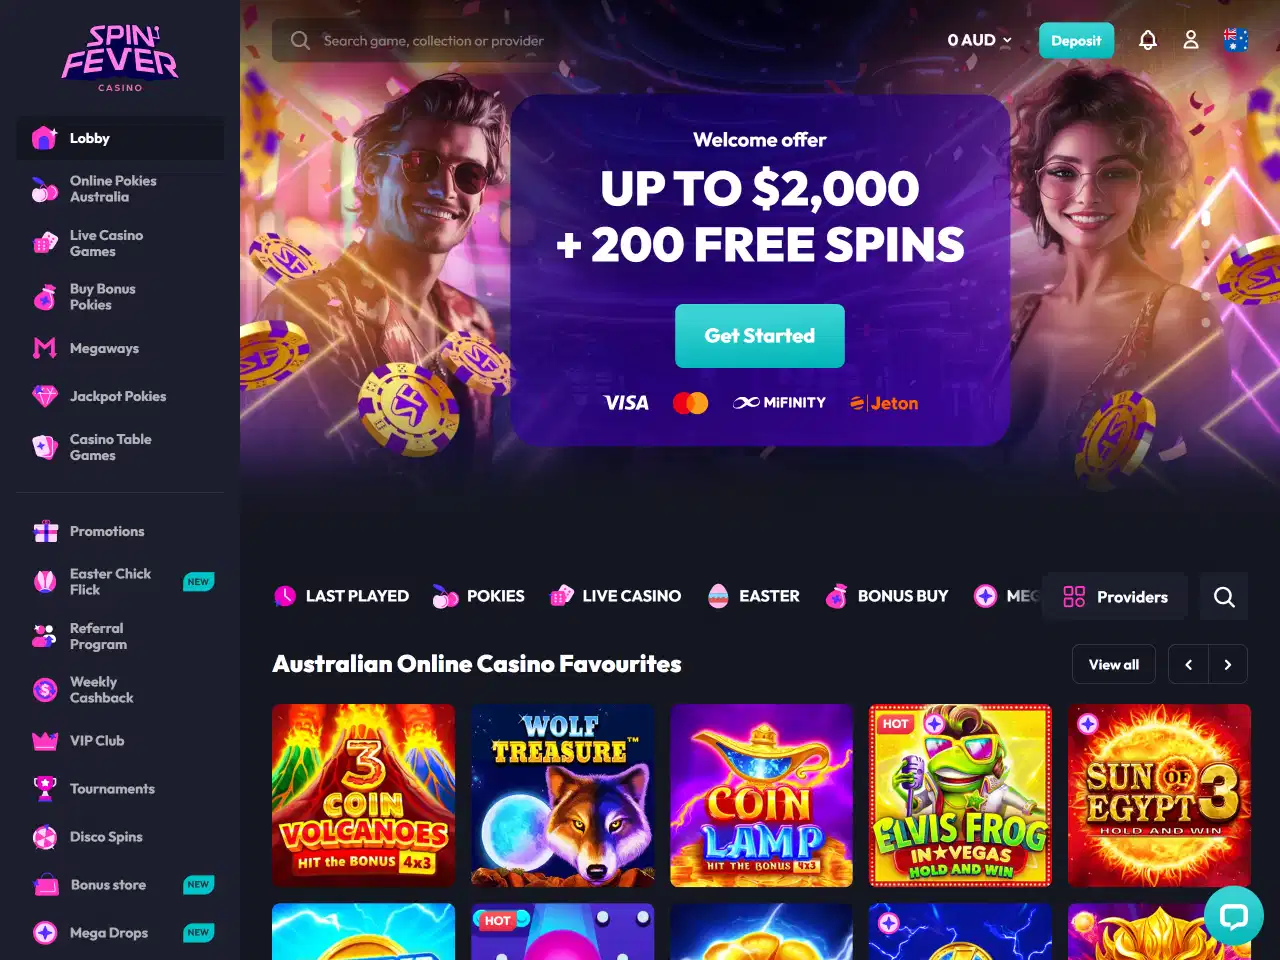Click the View all link

coord(1114,664)
